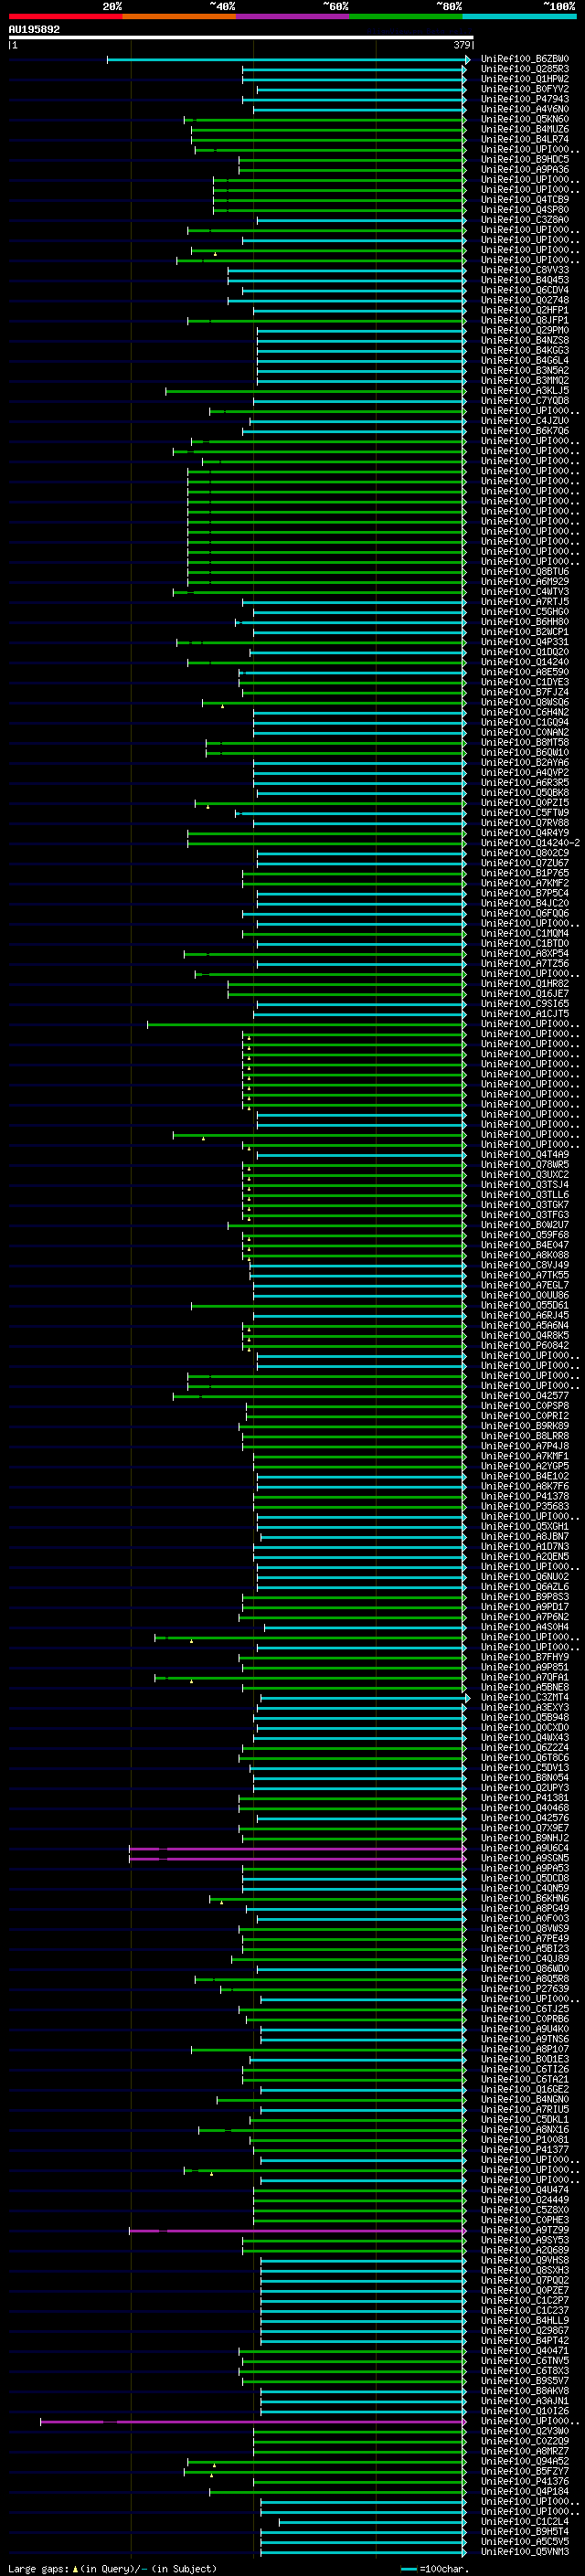Screen dimensions: 585x2576
Task: Pick the UniRef100_C8VV33 row label
Action: point(524,270)
